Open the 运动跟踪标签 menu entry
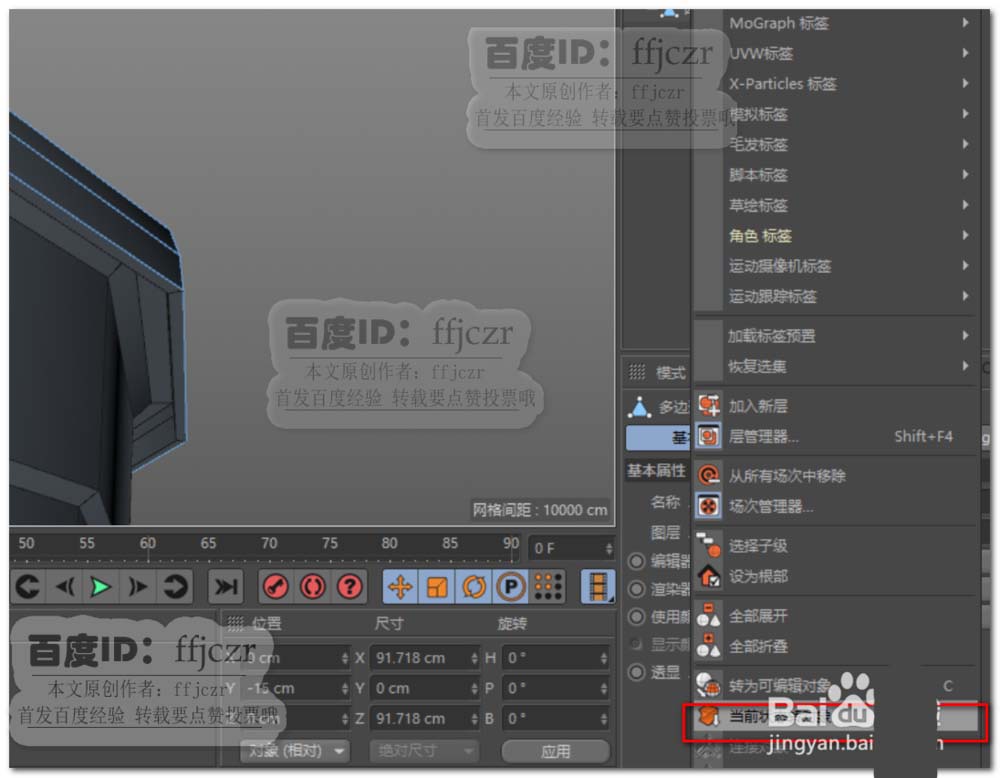The image size is (1000, 778). click(835, 297)
